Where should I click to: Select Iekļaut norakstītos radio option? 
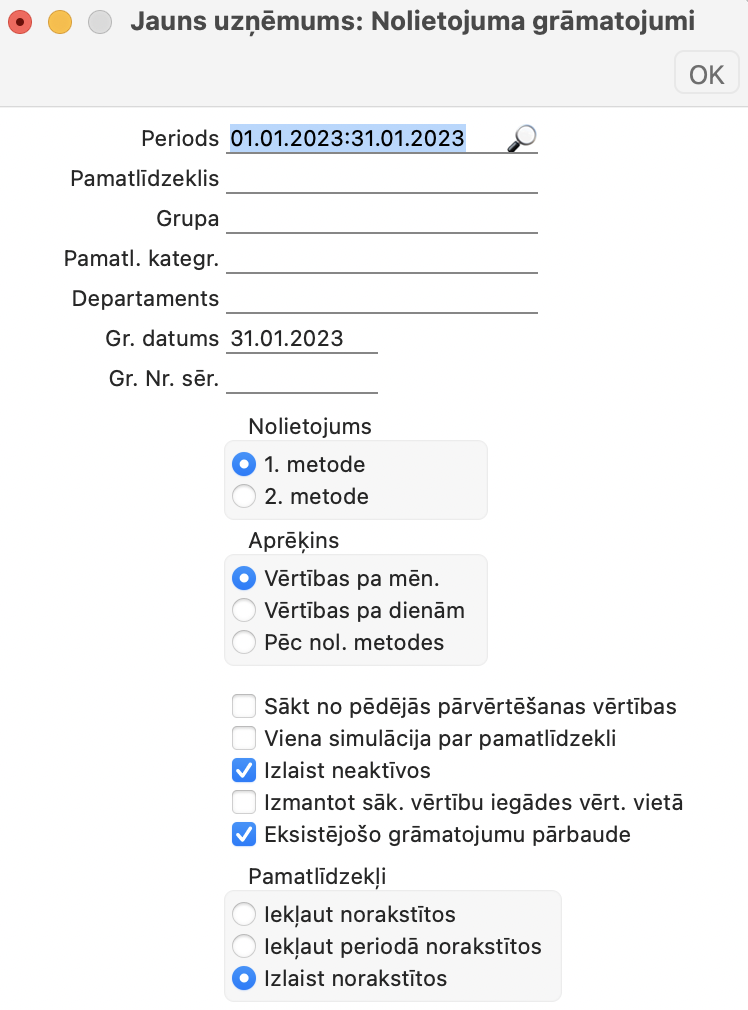coord(243,914)
